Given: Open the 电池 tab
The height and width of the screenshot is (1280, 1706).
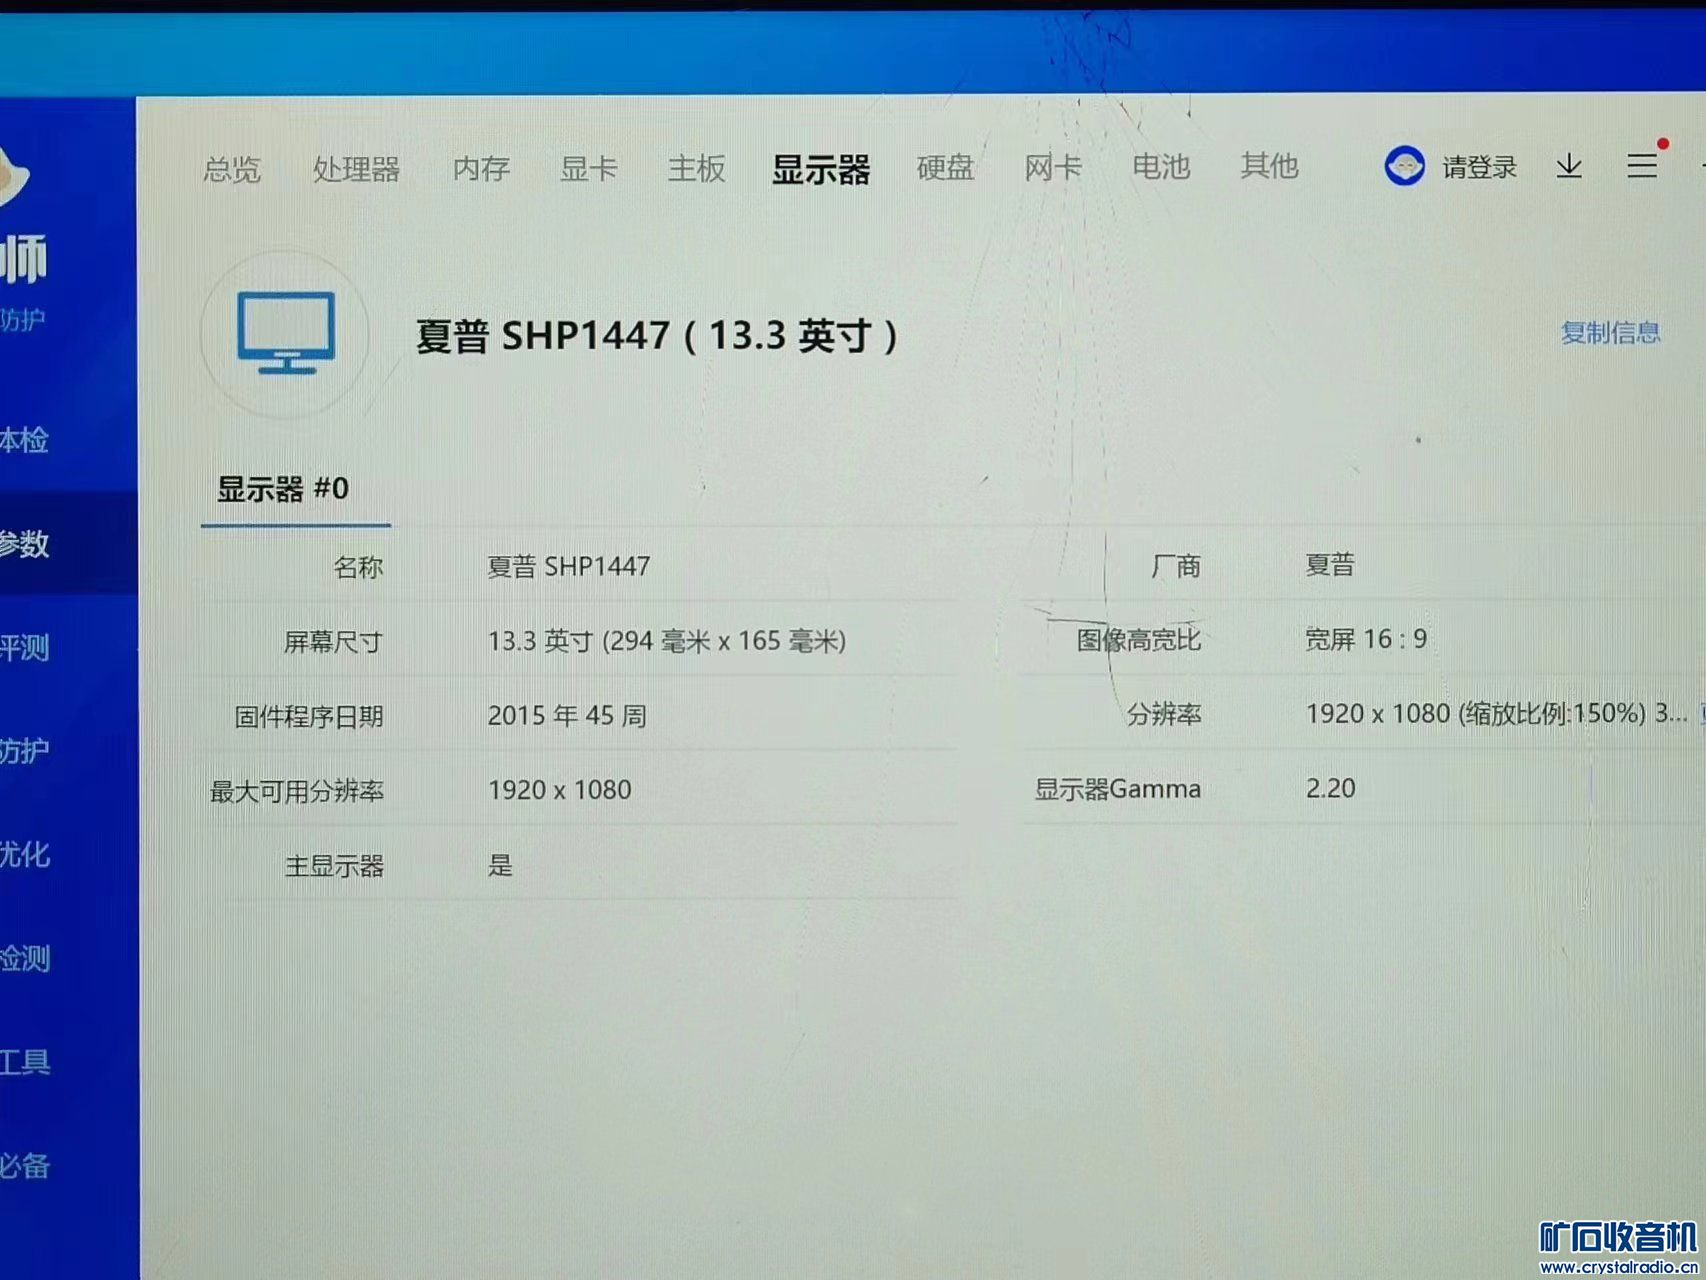Looking at the screenshot, I should pos(1160,166).
